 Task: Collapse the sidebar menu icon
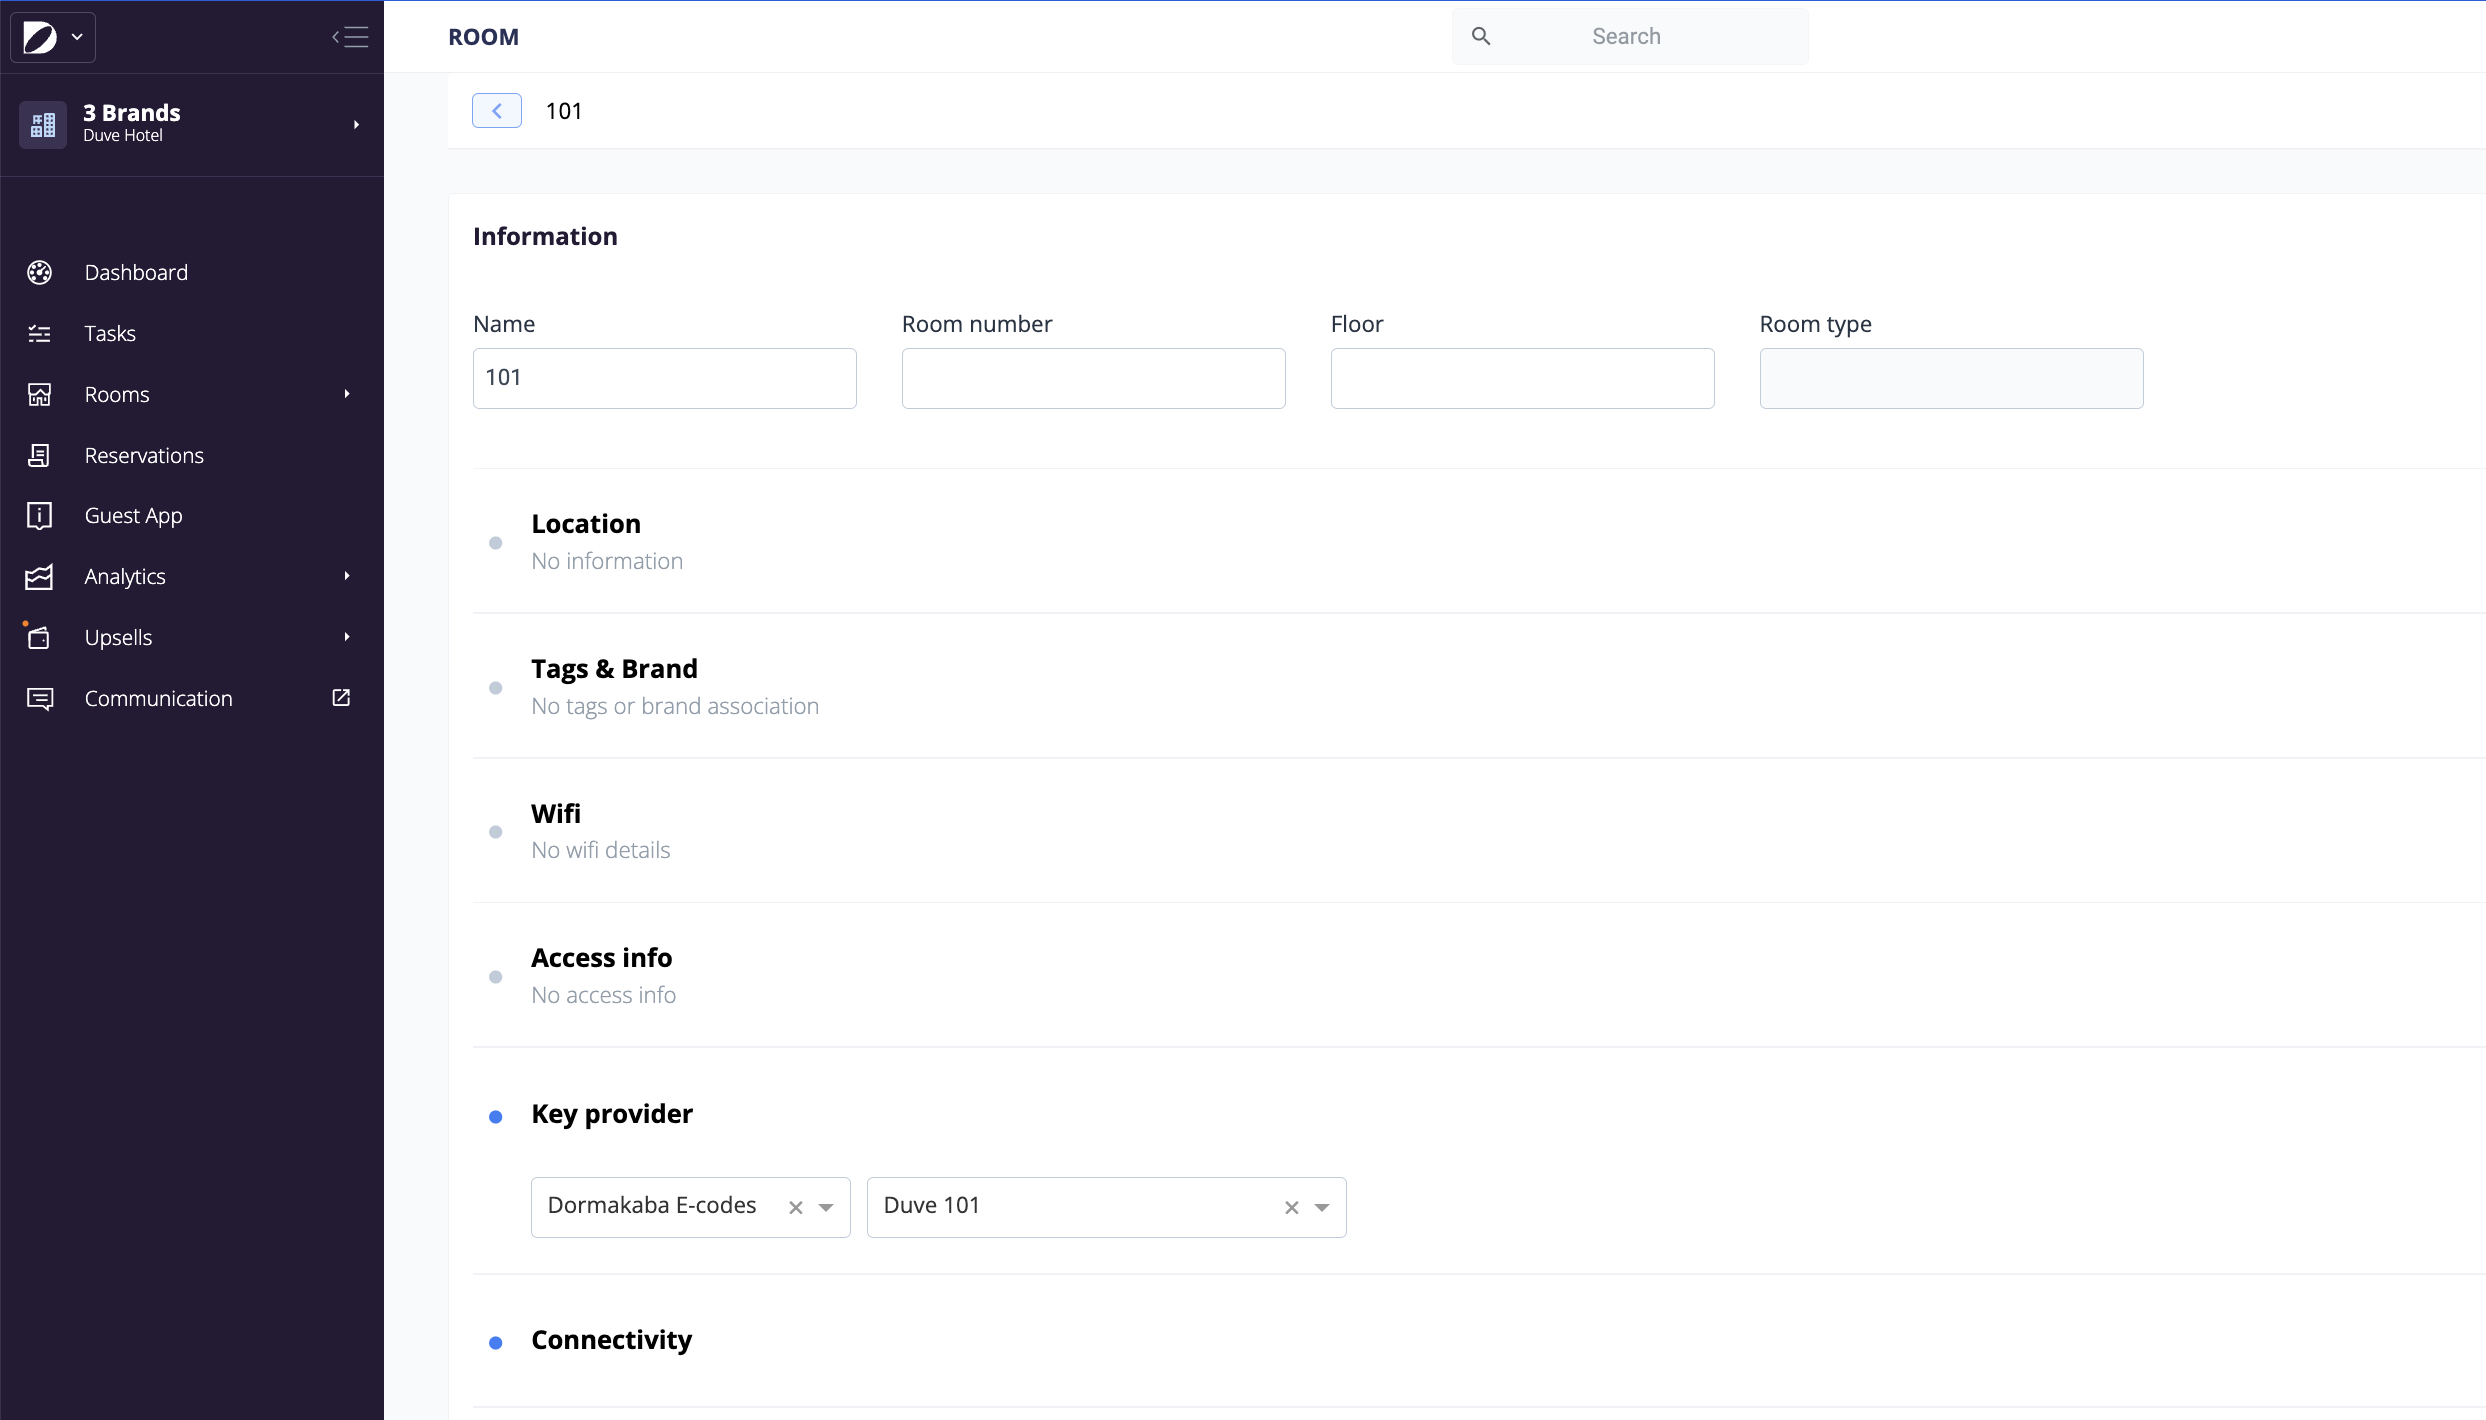350,37
